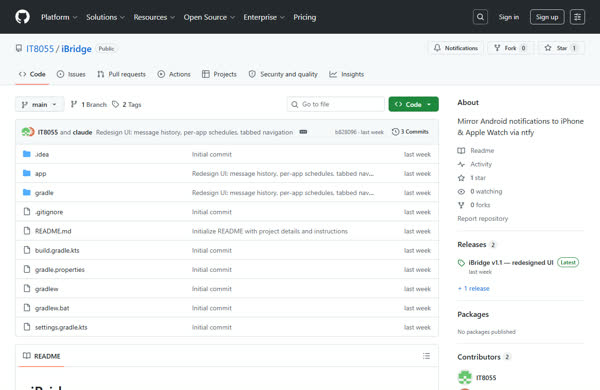Image resolution: width=600 pixels, height=390 pixels.
Task: Click the Initialize README commit message
Action: [270, 231]
